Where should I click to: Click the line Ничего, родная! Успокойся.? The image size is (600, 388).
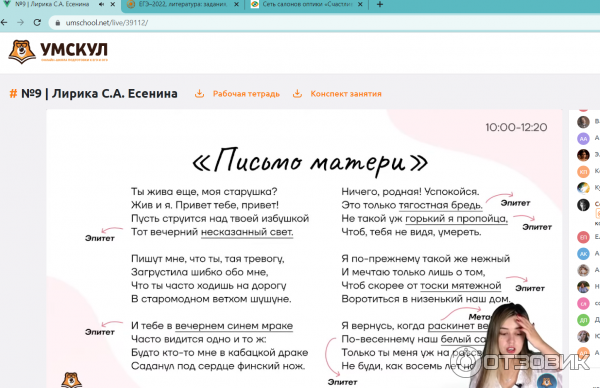[x=410, y=192]
